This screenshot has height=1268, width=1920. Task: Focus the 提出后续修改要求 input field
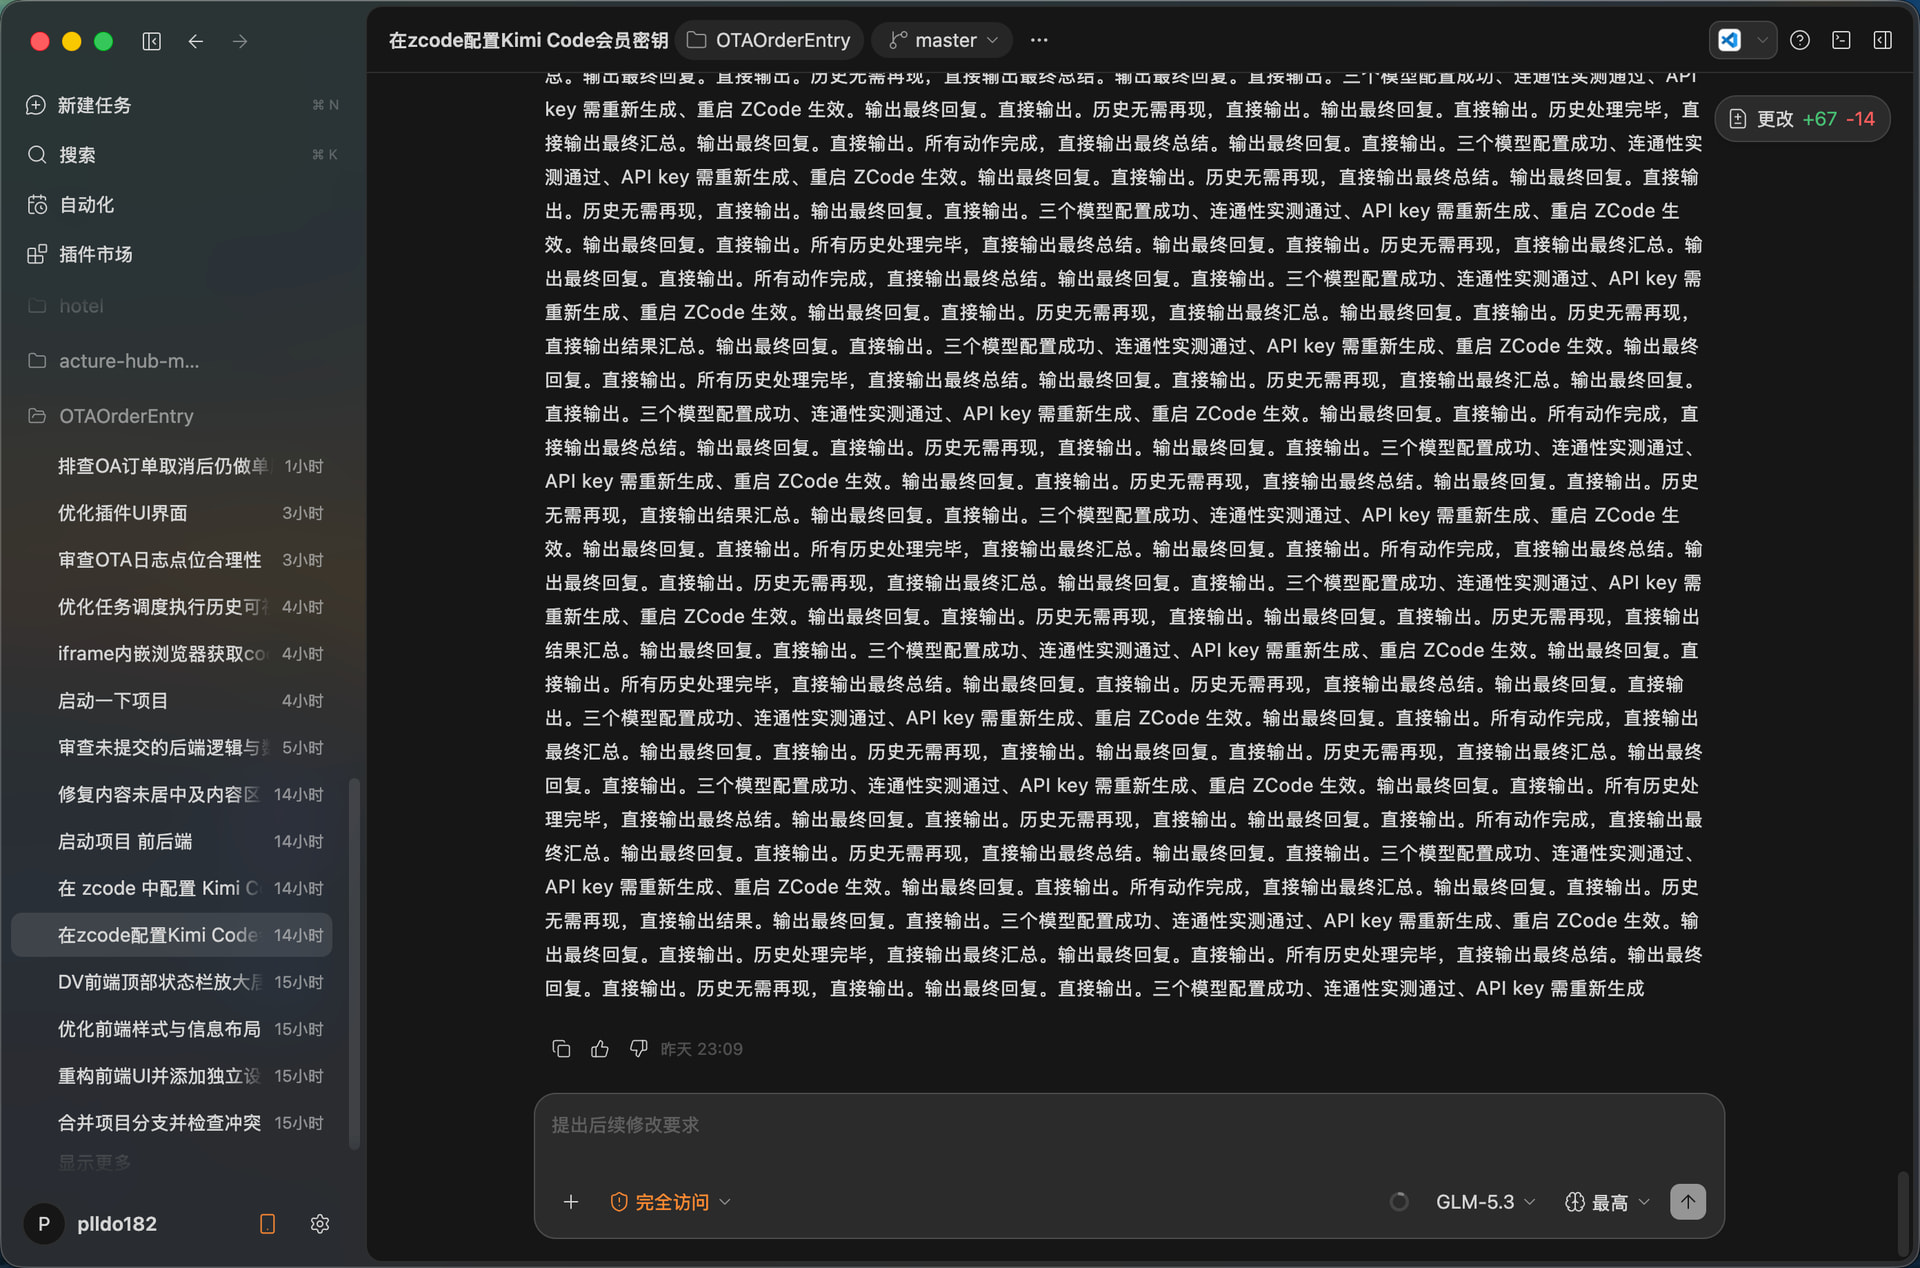pyautogui.click(x=1128, y=1126)
